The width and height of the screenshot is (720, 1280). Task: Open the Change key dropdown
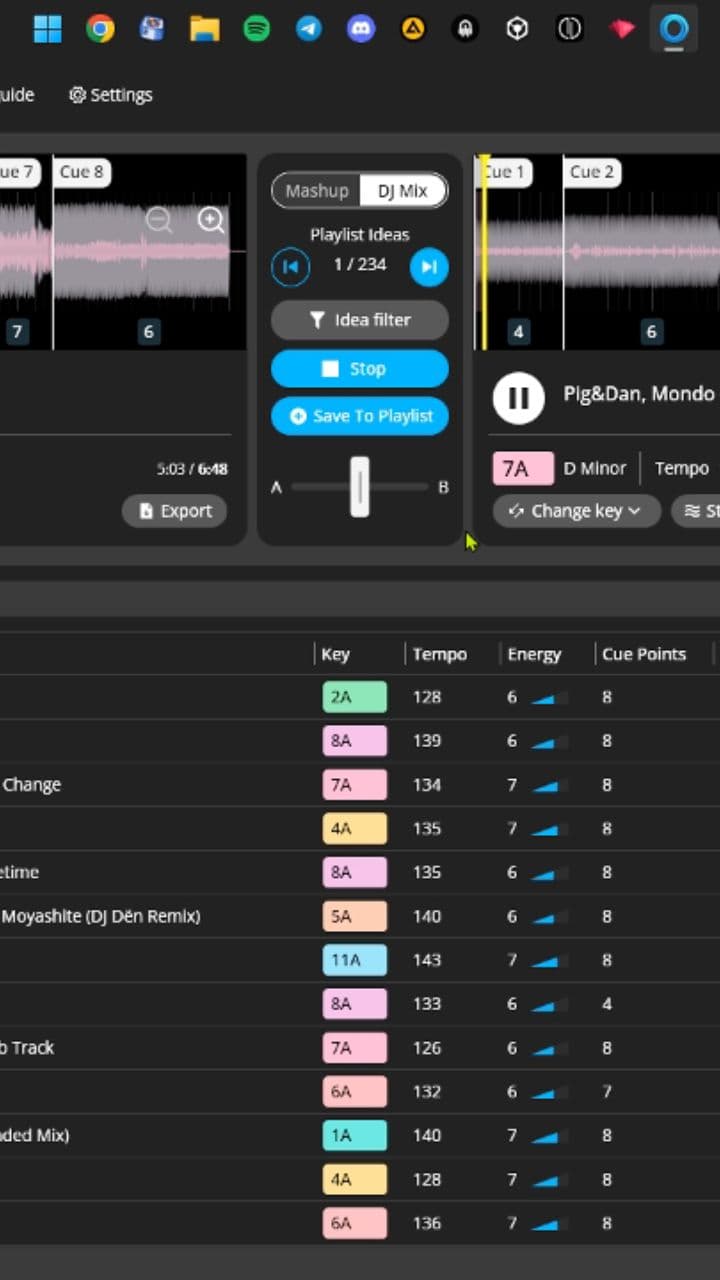point(576,511)
